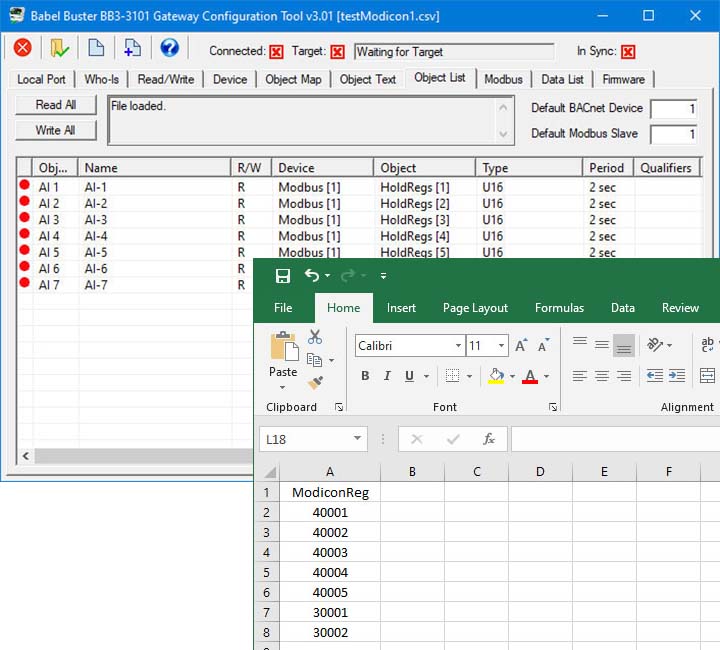720x650 pixels.
Task: Select Excel row 7 header
Action: [266, 612]
